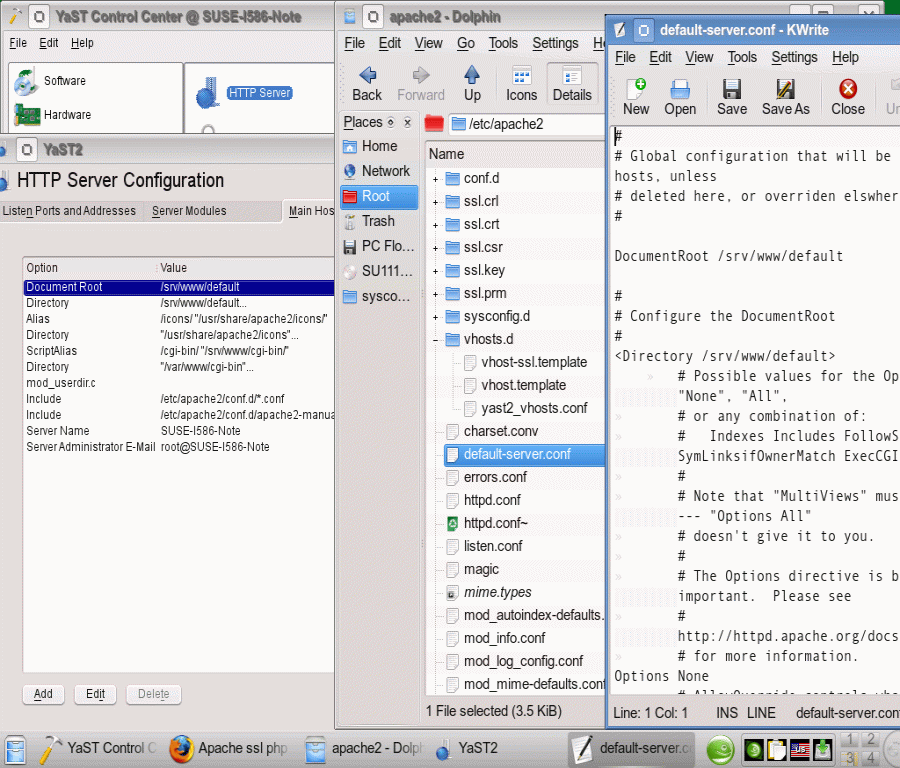The width and height of the screenshot is (900, 768).
Task: Click the Save As toolbar icon
Action: (785, 97)
